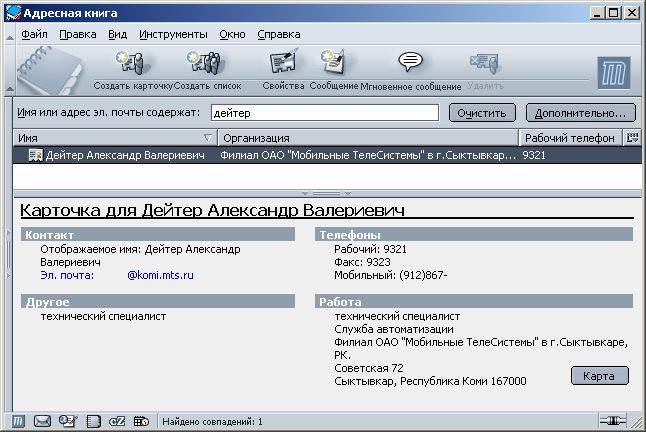Open the Инструменты menu
The height and width of the screenshot is (432, 646).
[x=173, y=34]
